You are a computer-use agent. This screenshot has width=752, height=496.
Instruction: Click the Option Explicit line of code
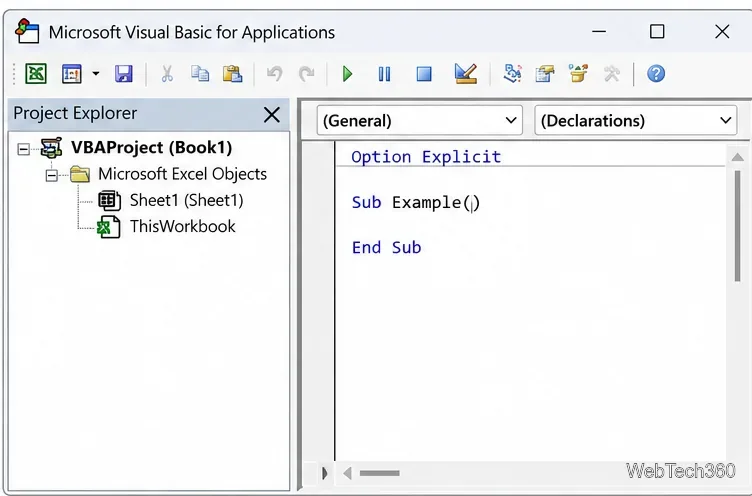click(426, 157)
